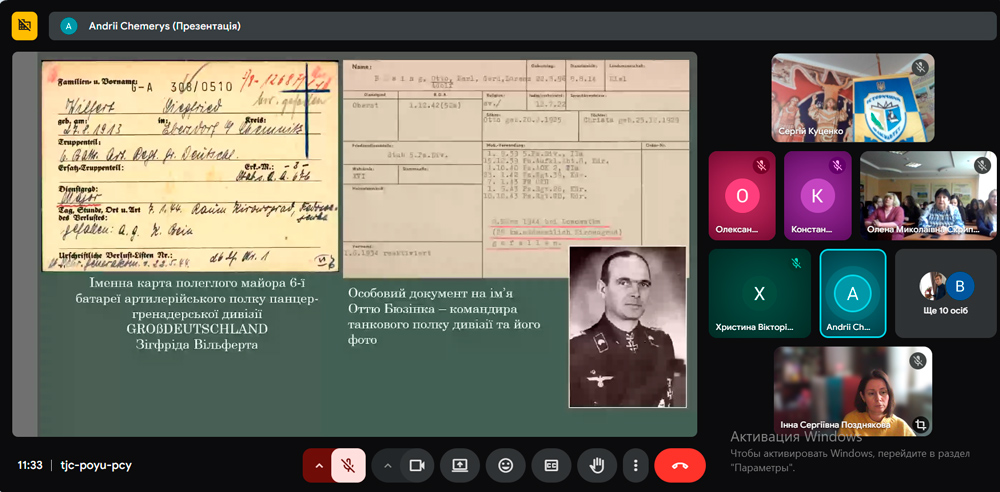Raise hand using the hand icon

click(597, 465)
